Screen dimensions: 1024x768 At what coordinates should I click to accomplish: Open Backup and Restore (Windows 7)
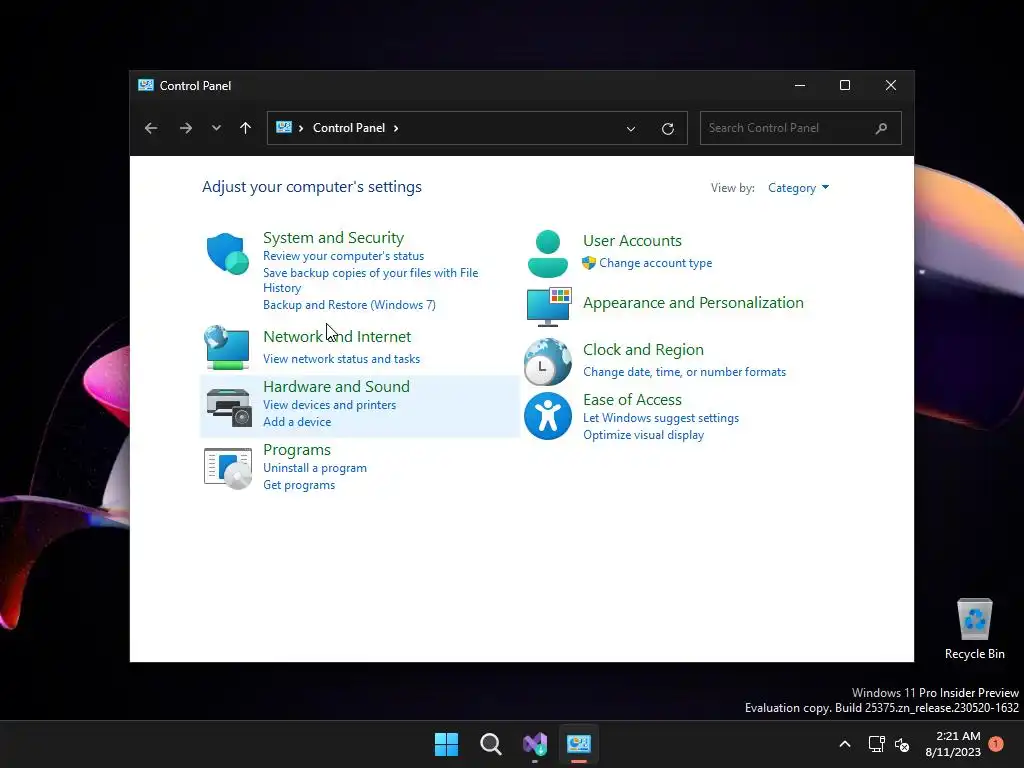(x=349, y=305)
